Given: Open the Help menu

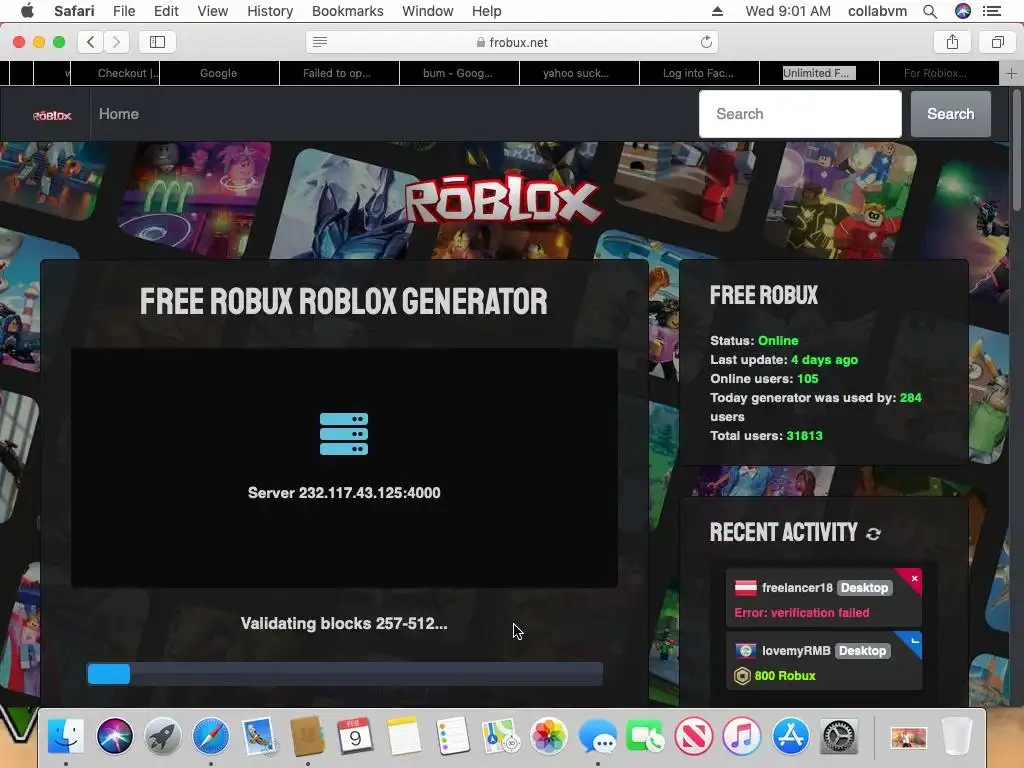Looking at the screenshot, I should (x=487, y=11).
